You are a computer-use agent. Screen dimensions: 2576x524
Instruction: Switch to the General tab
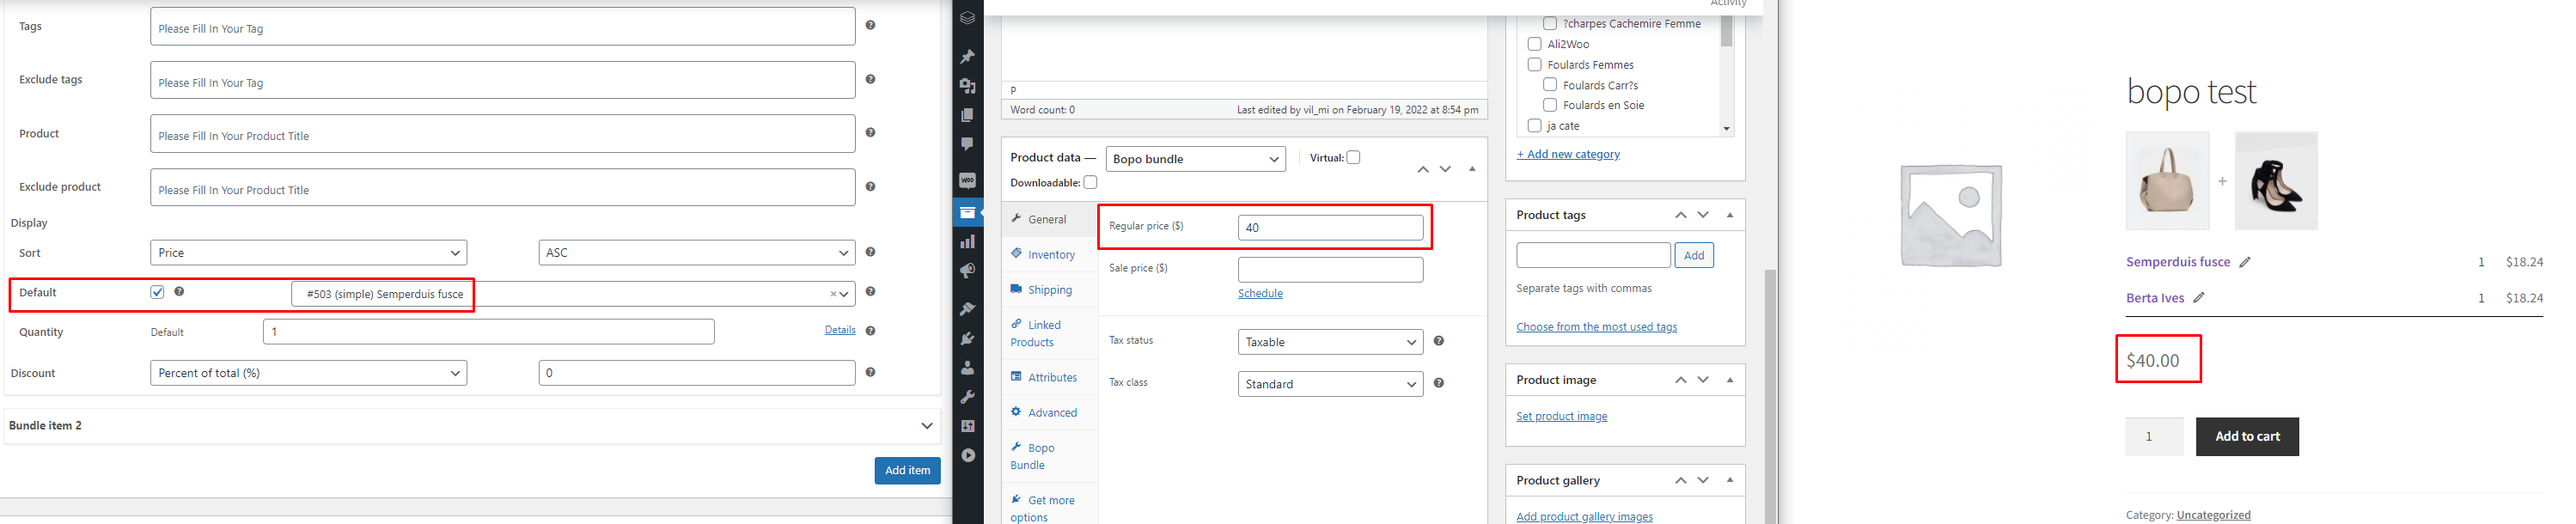(1050, 219)
